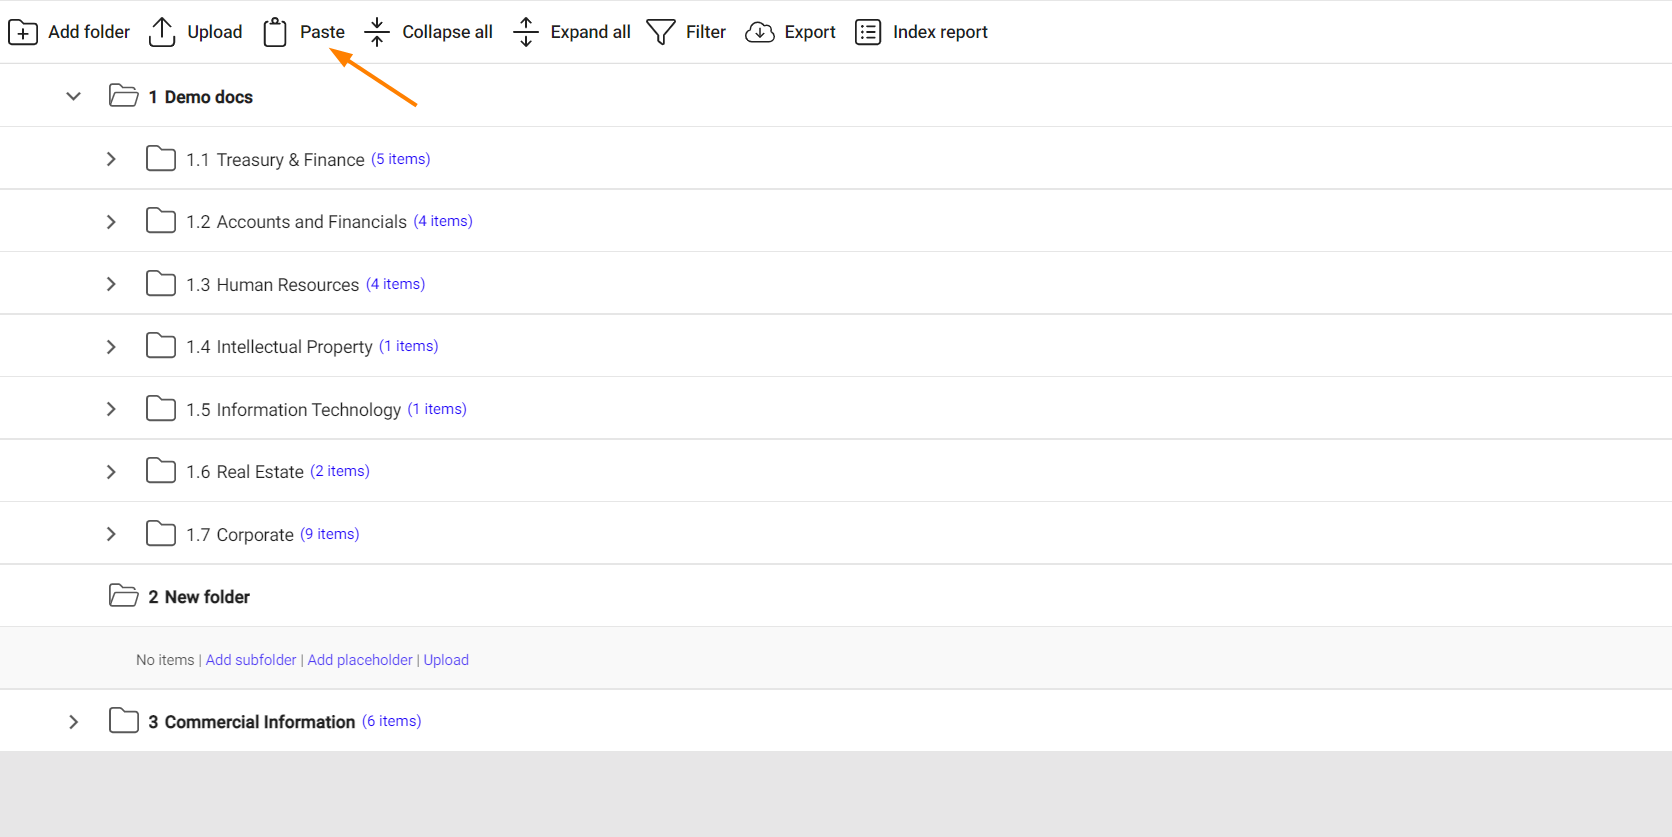Choose Paste label in the toolbar
1672x837 pixels.
coord(322,32)
